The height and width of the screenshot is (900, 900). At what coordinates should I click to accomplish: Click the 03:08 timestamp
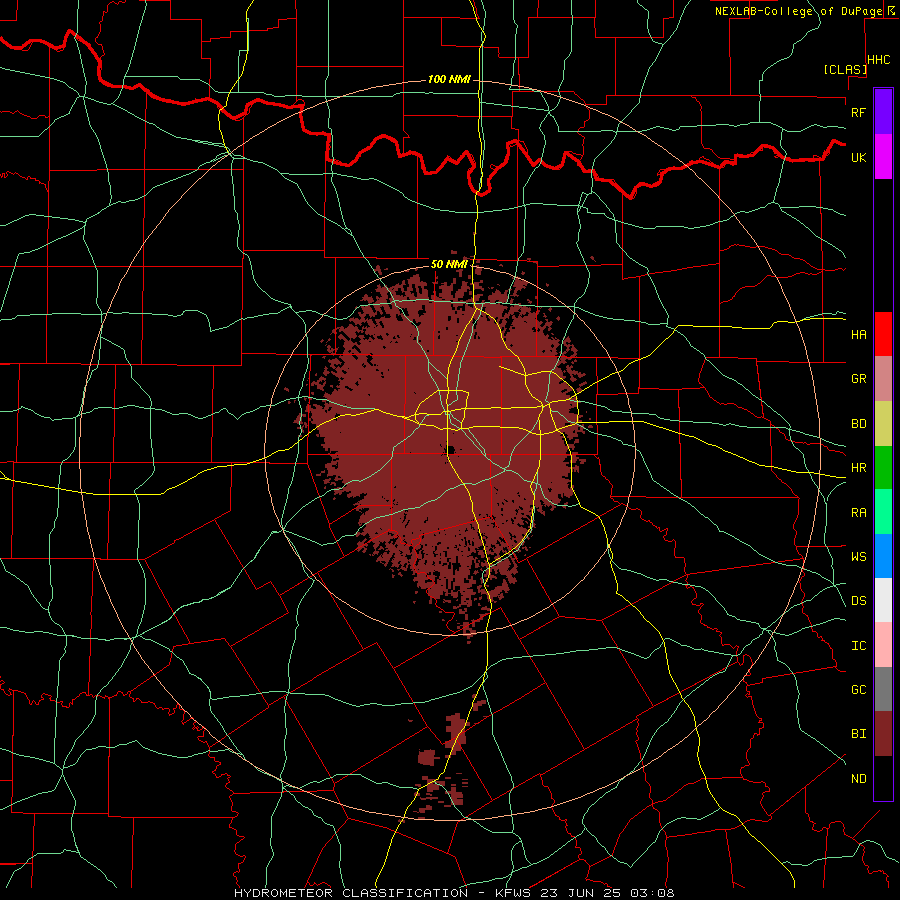coord(652,893)
